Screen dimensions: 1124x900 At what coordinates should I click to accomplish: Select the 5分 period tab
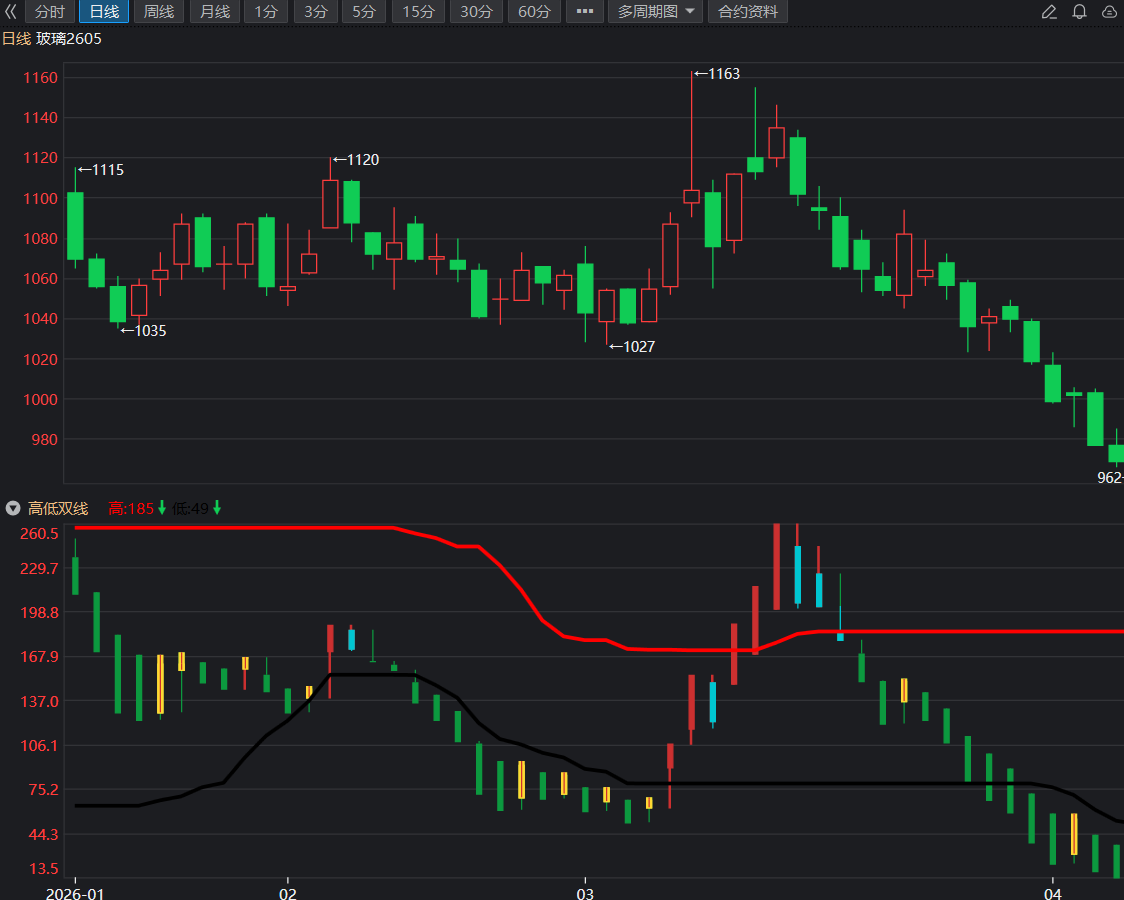(363, 11)
